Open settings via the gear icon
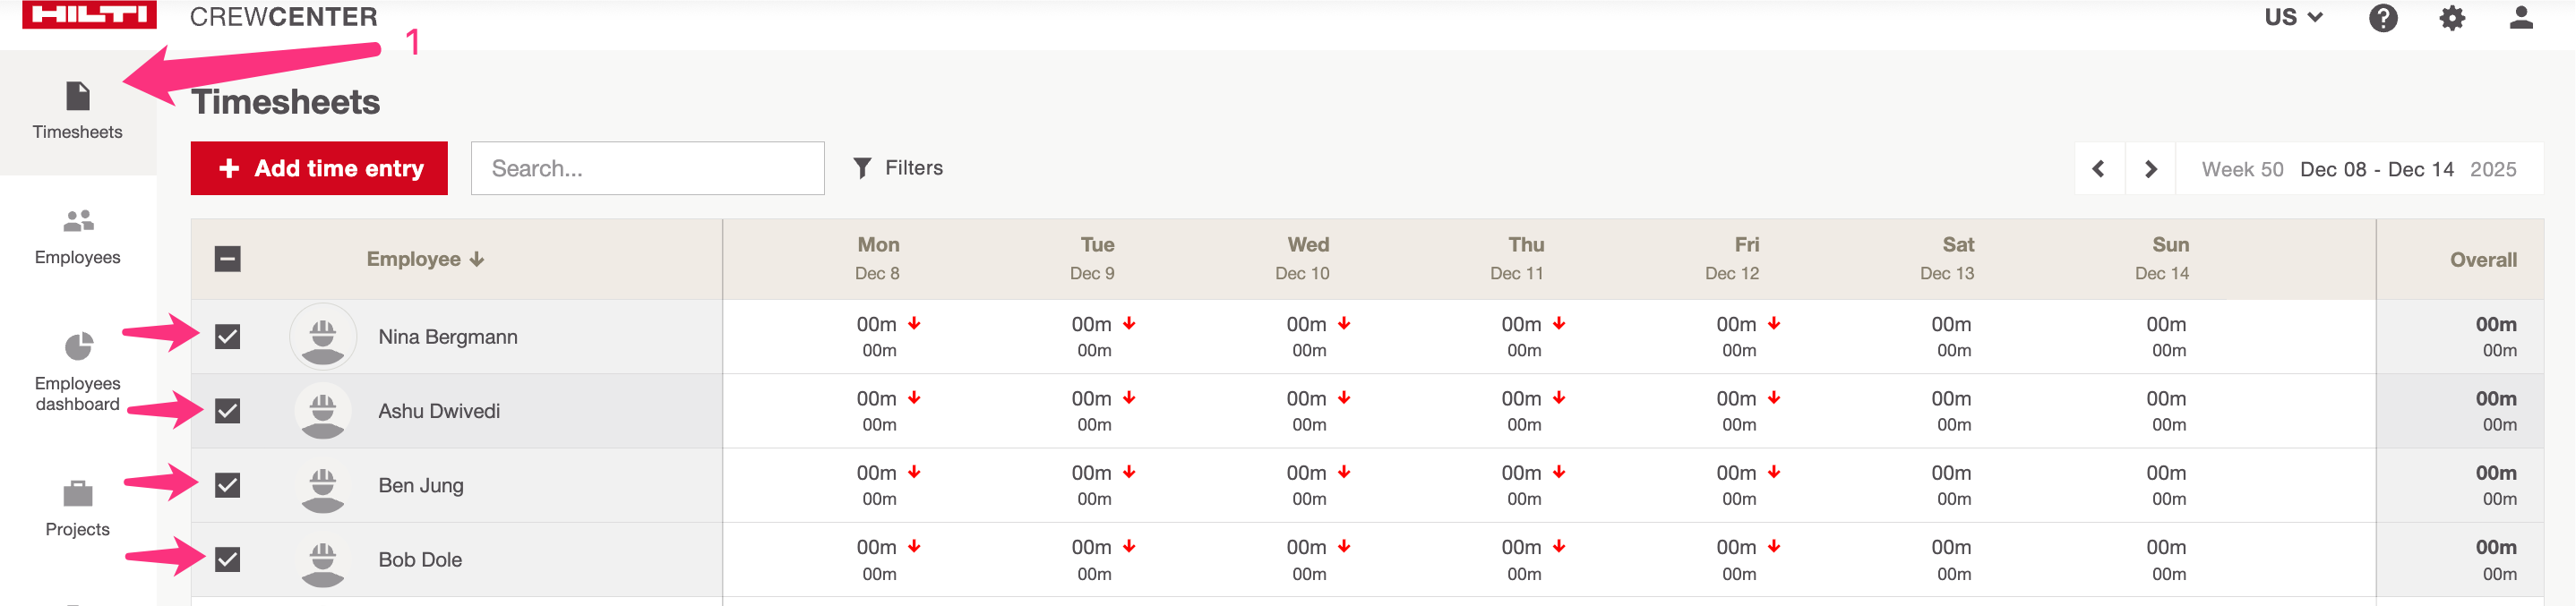This screenshot has width=2576, height=606. point(2452,18)
